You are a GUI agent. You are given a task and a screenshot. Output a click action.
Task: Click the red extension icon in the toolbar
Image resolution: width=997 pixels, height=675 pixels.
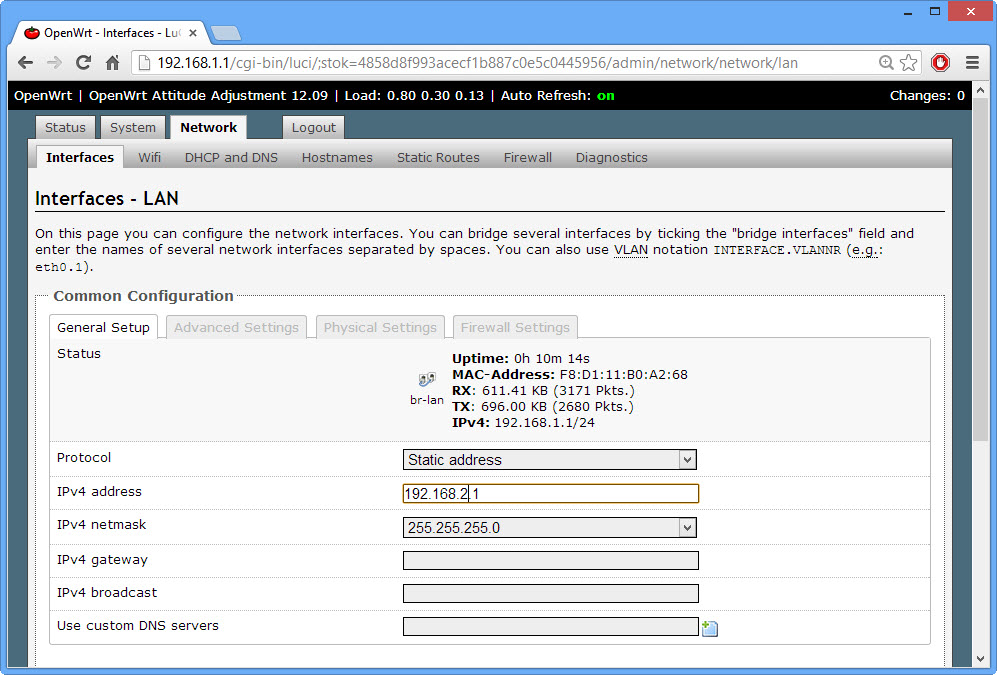click(940, 63)
